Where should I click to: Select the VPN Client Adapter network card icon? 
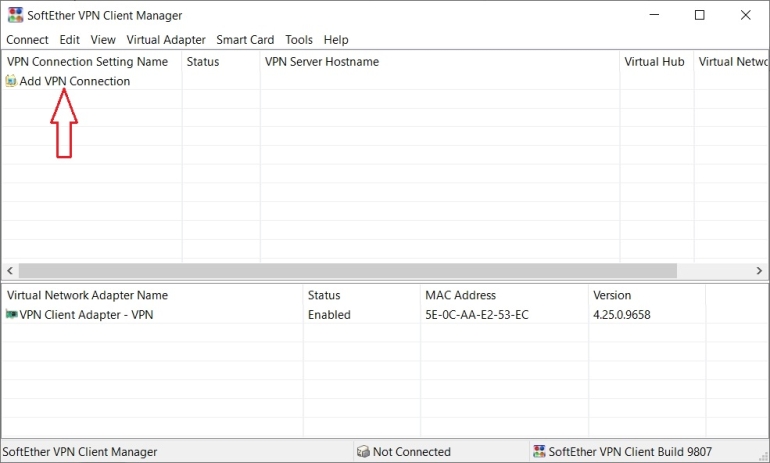tap(11, 315)
